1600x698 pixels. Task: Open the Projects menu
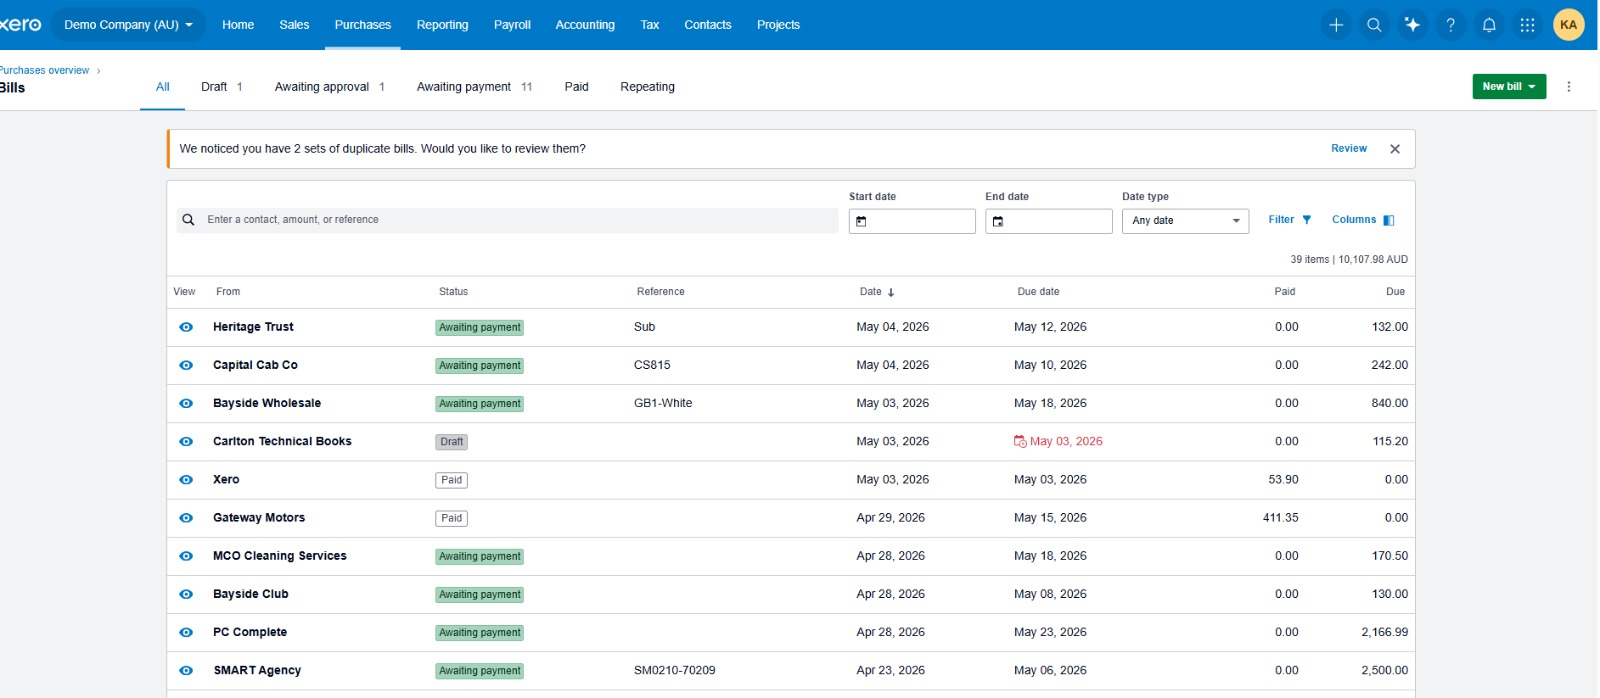click(778, 25)
